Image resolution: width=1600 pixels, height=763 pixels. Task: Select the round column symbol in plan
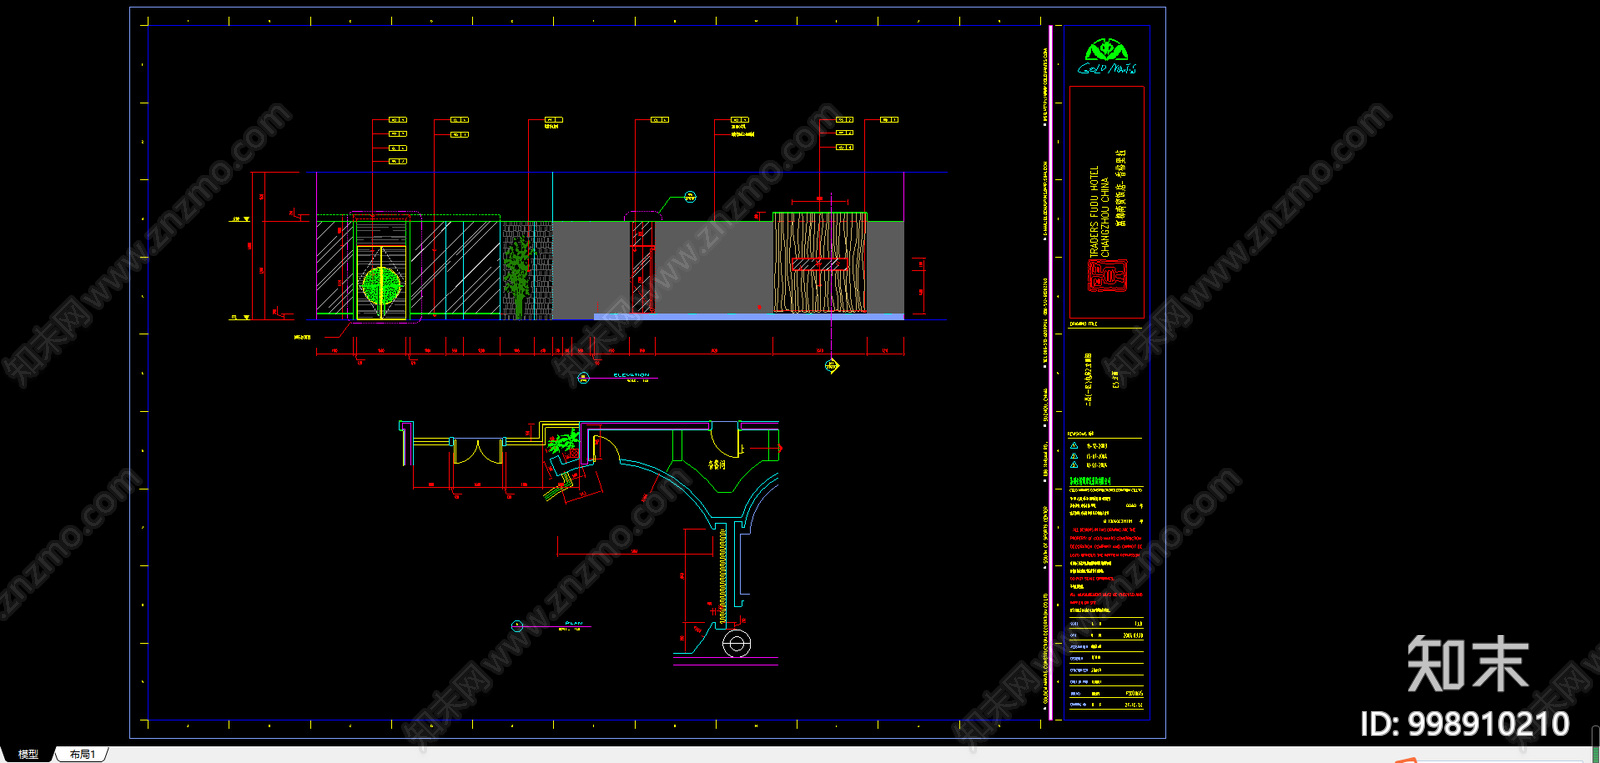736,644
